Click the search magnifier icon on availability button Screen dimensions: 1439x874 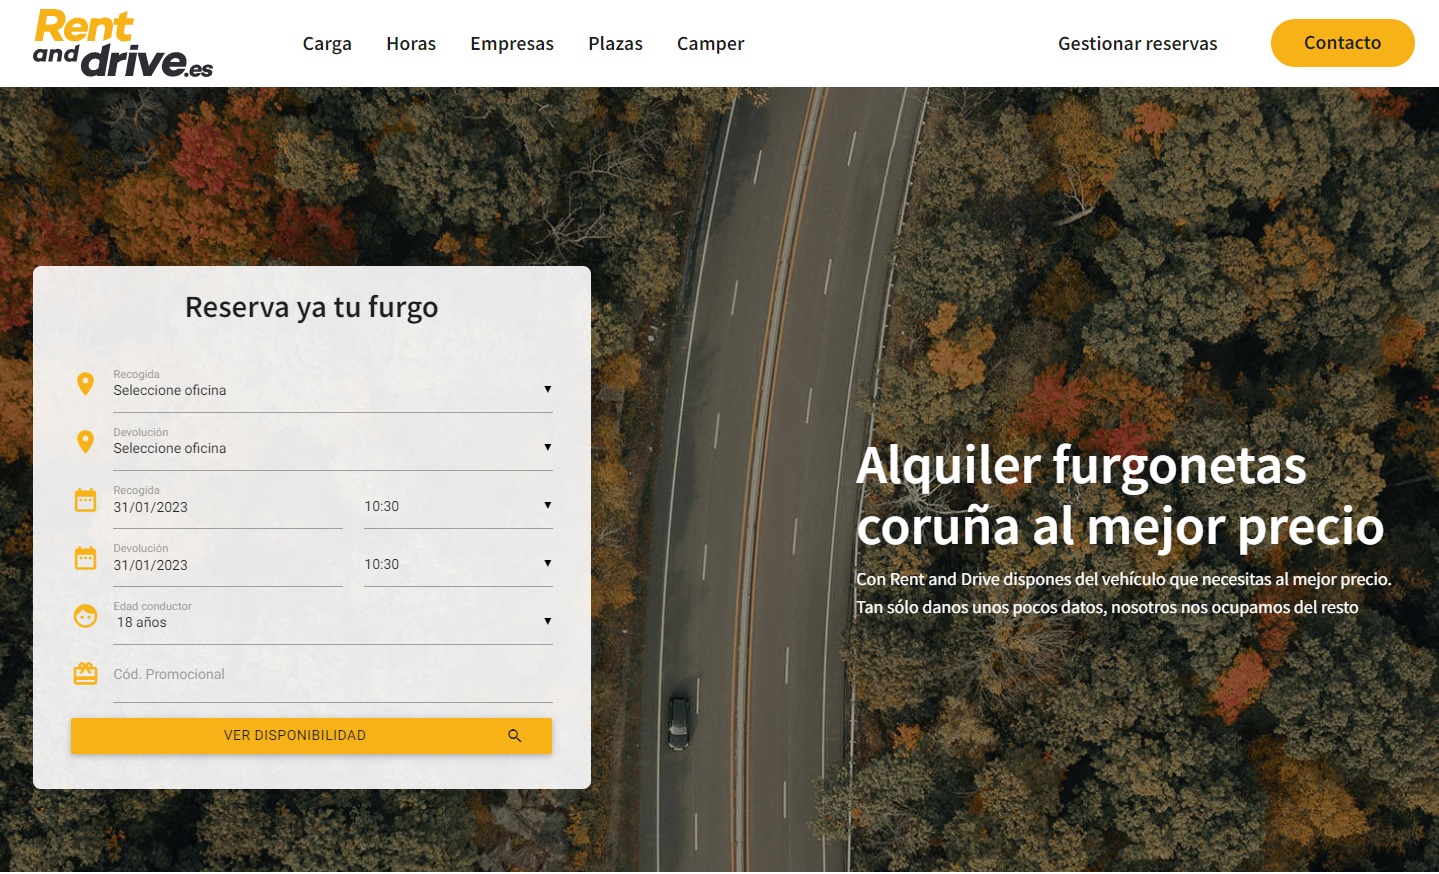point(515,736)
